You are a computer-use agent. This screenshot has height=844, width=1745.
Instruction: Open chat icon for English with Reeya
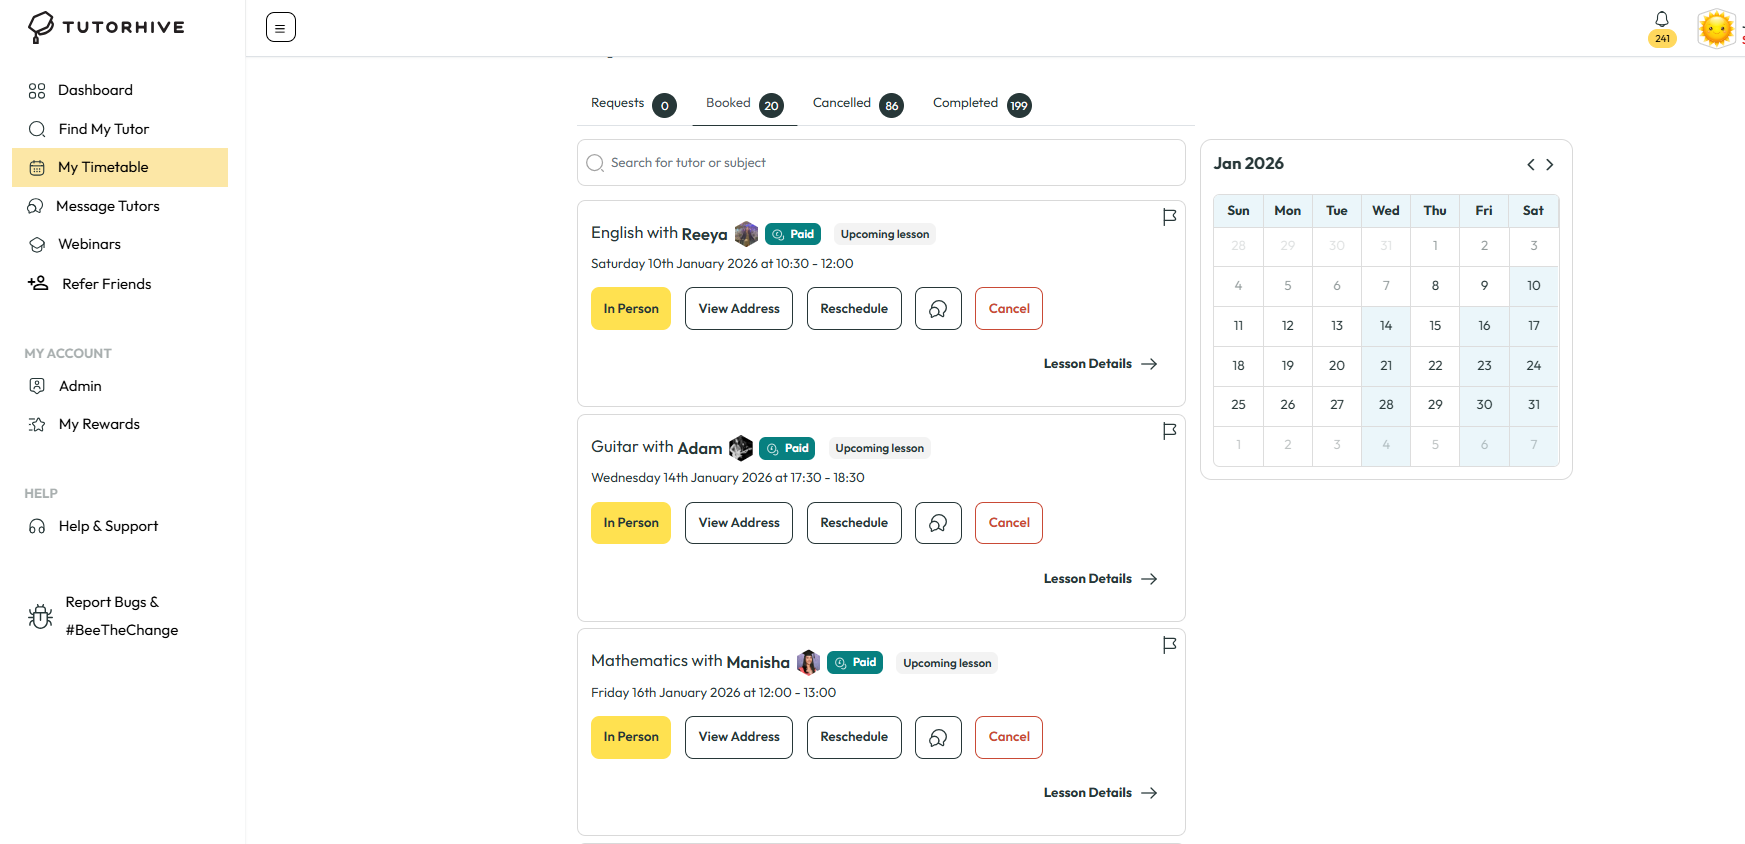click(x=938, y=309)
